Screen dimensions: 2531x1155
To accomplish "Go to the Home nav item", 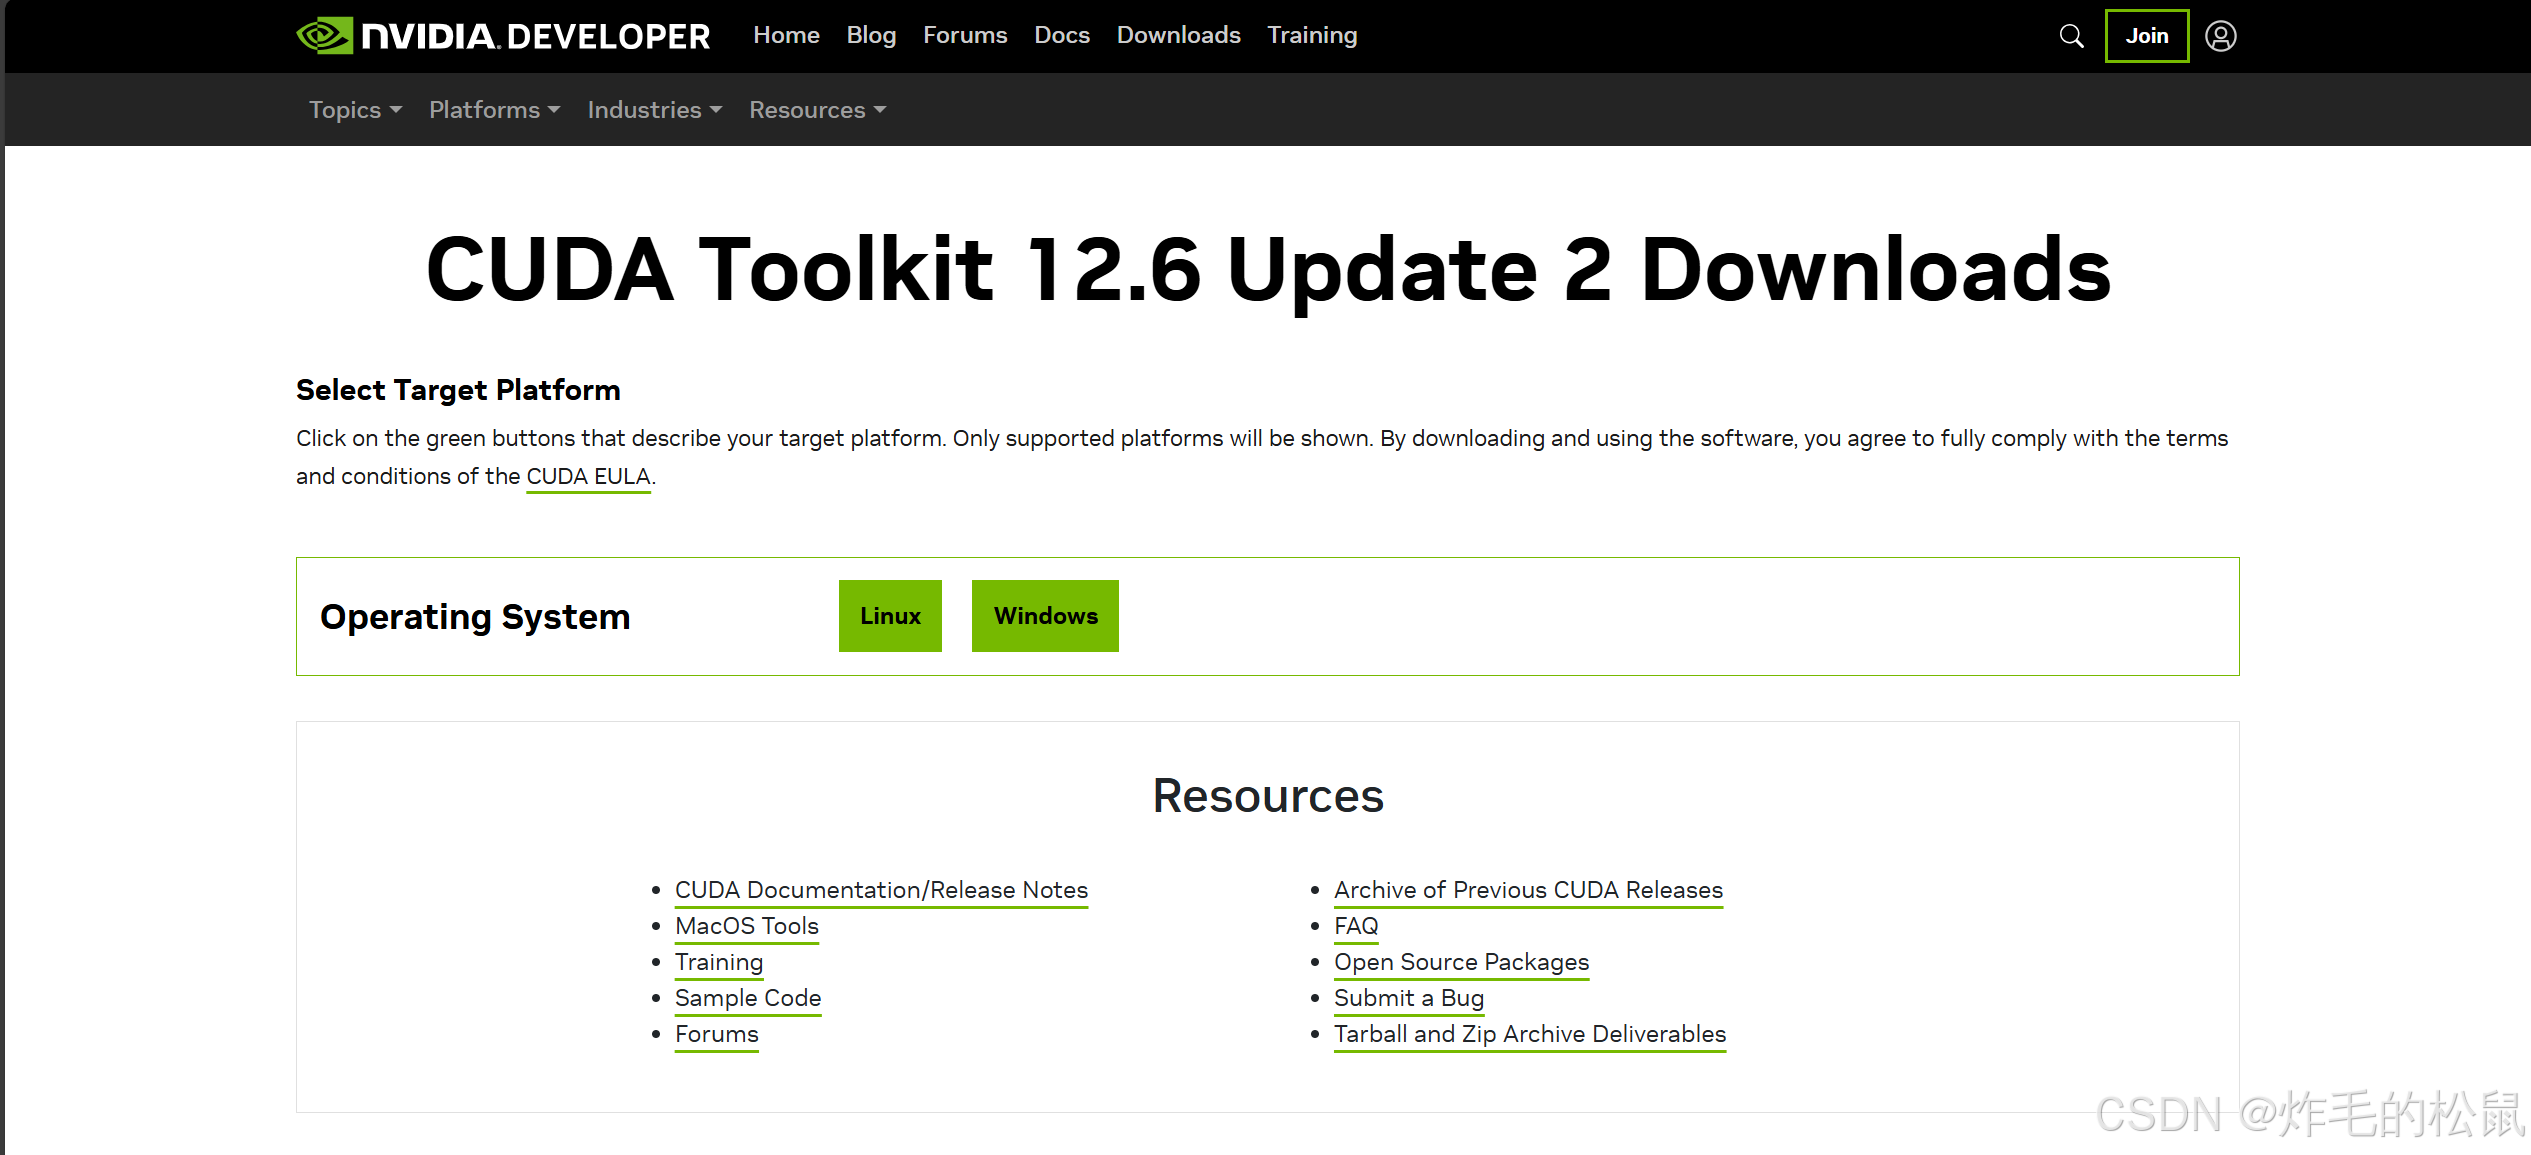I will 786,35.
